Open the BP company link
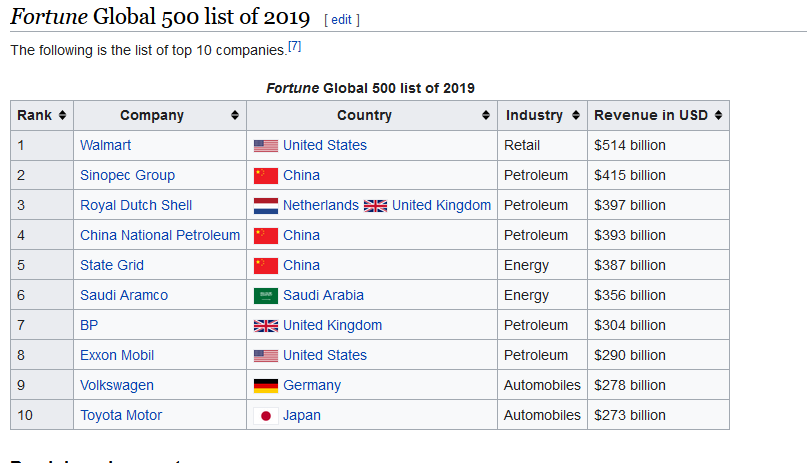 coord(89,325)
